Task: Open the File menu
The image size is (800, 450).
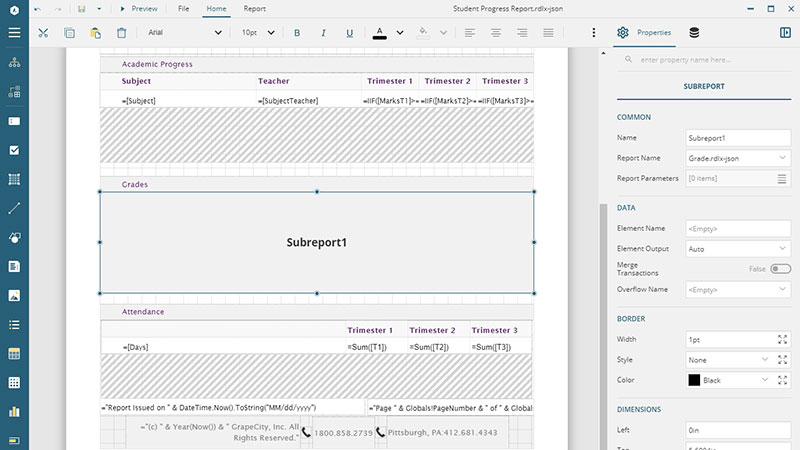Action: [183, 8]
